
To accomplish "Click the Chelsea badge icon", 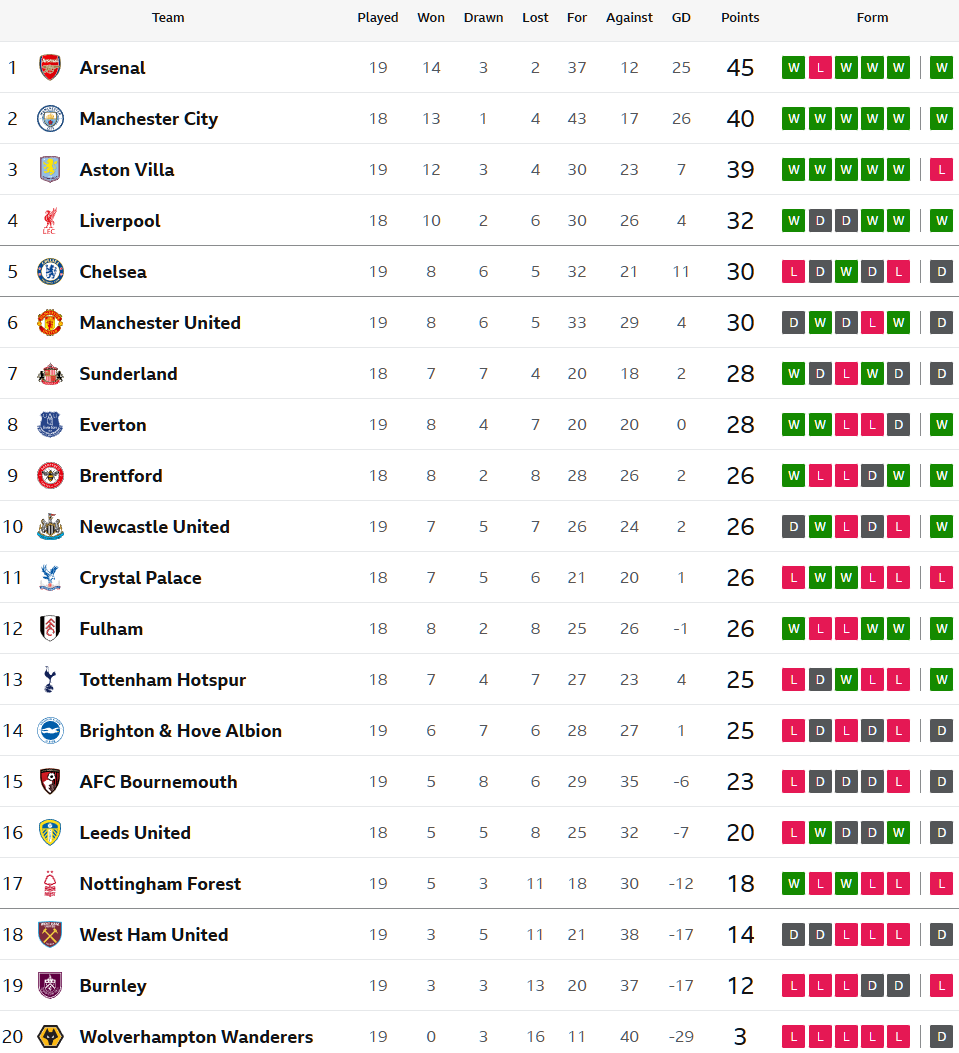I will click(50, 272).
